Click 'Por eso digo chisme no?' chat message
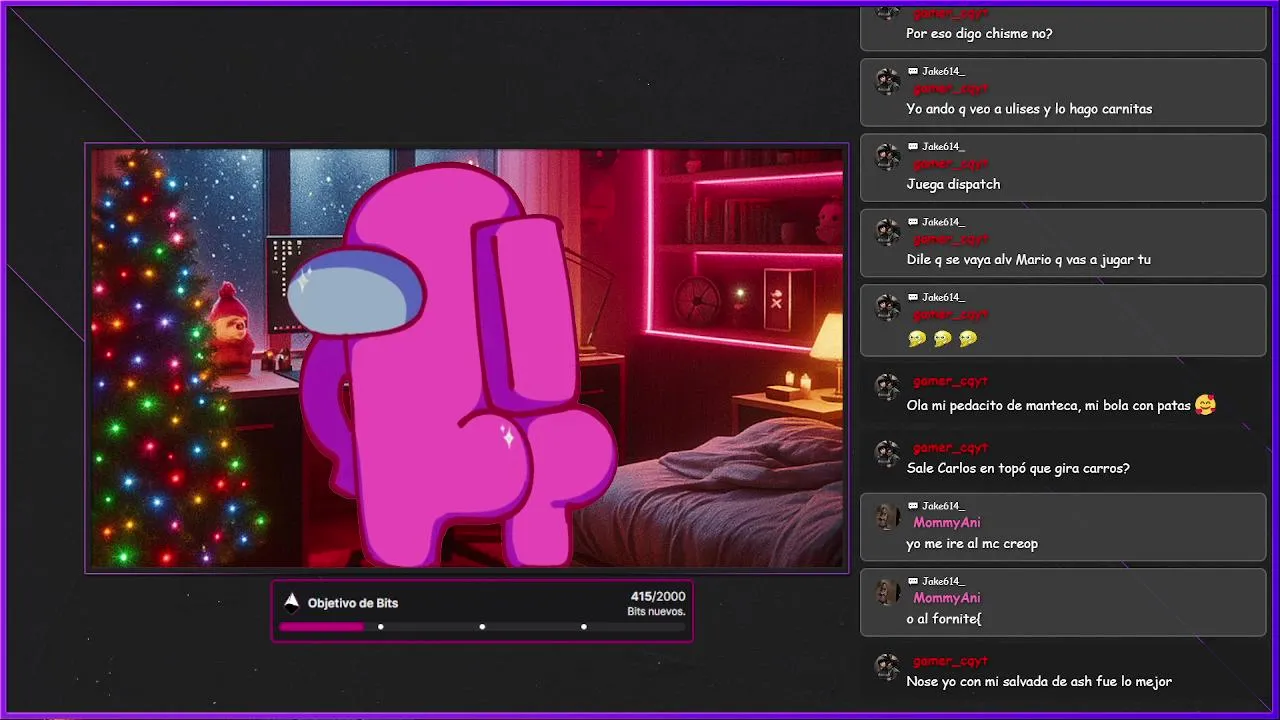Viewport: 1280px width, 720px height. pos(979,33)
